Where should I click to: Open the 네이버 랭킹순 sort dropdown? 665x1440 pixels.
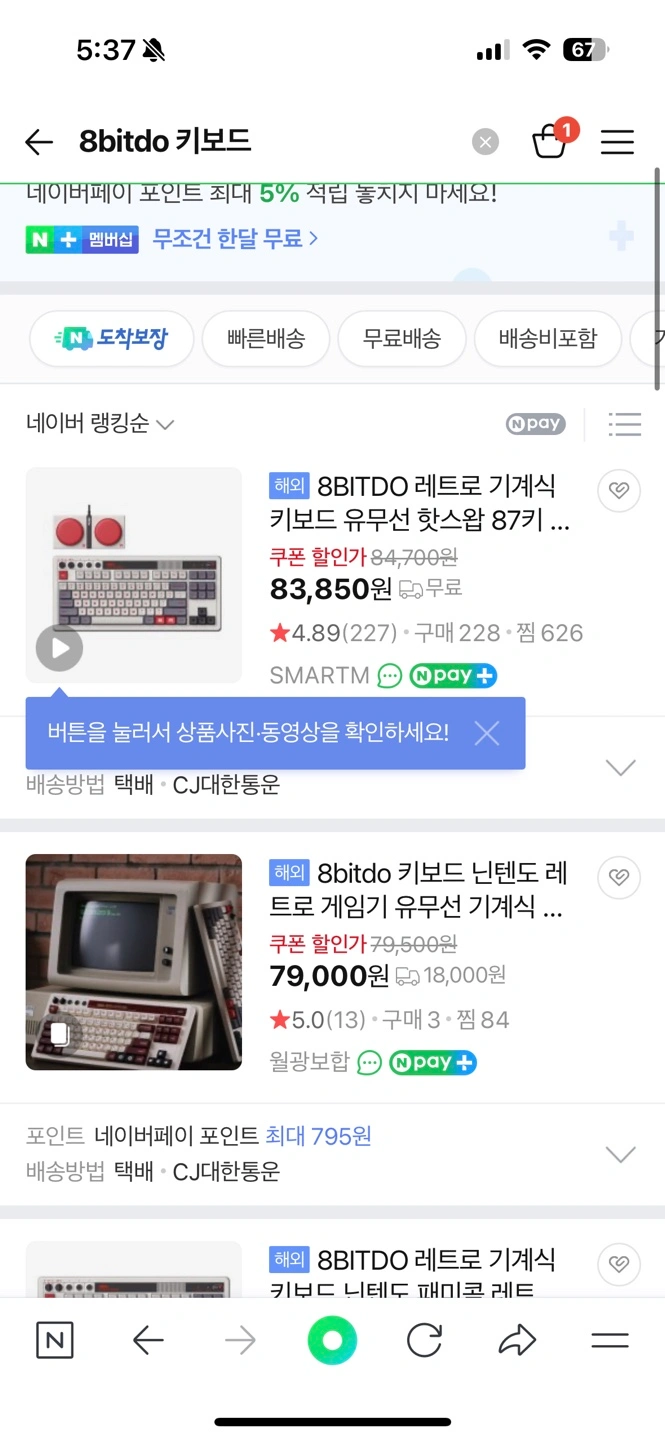[100, 424]
